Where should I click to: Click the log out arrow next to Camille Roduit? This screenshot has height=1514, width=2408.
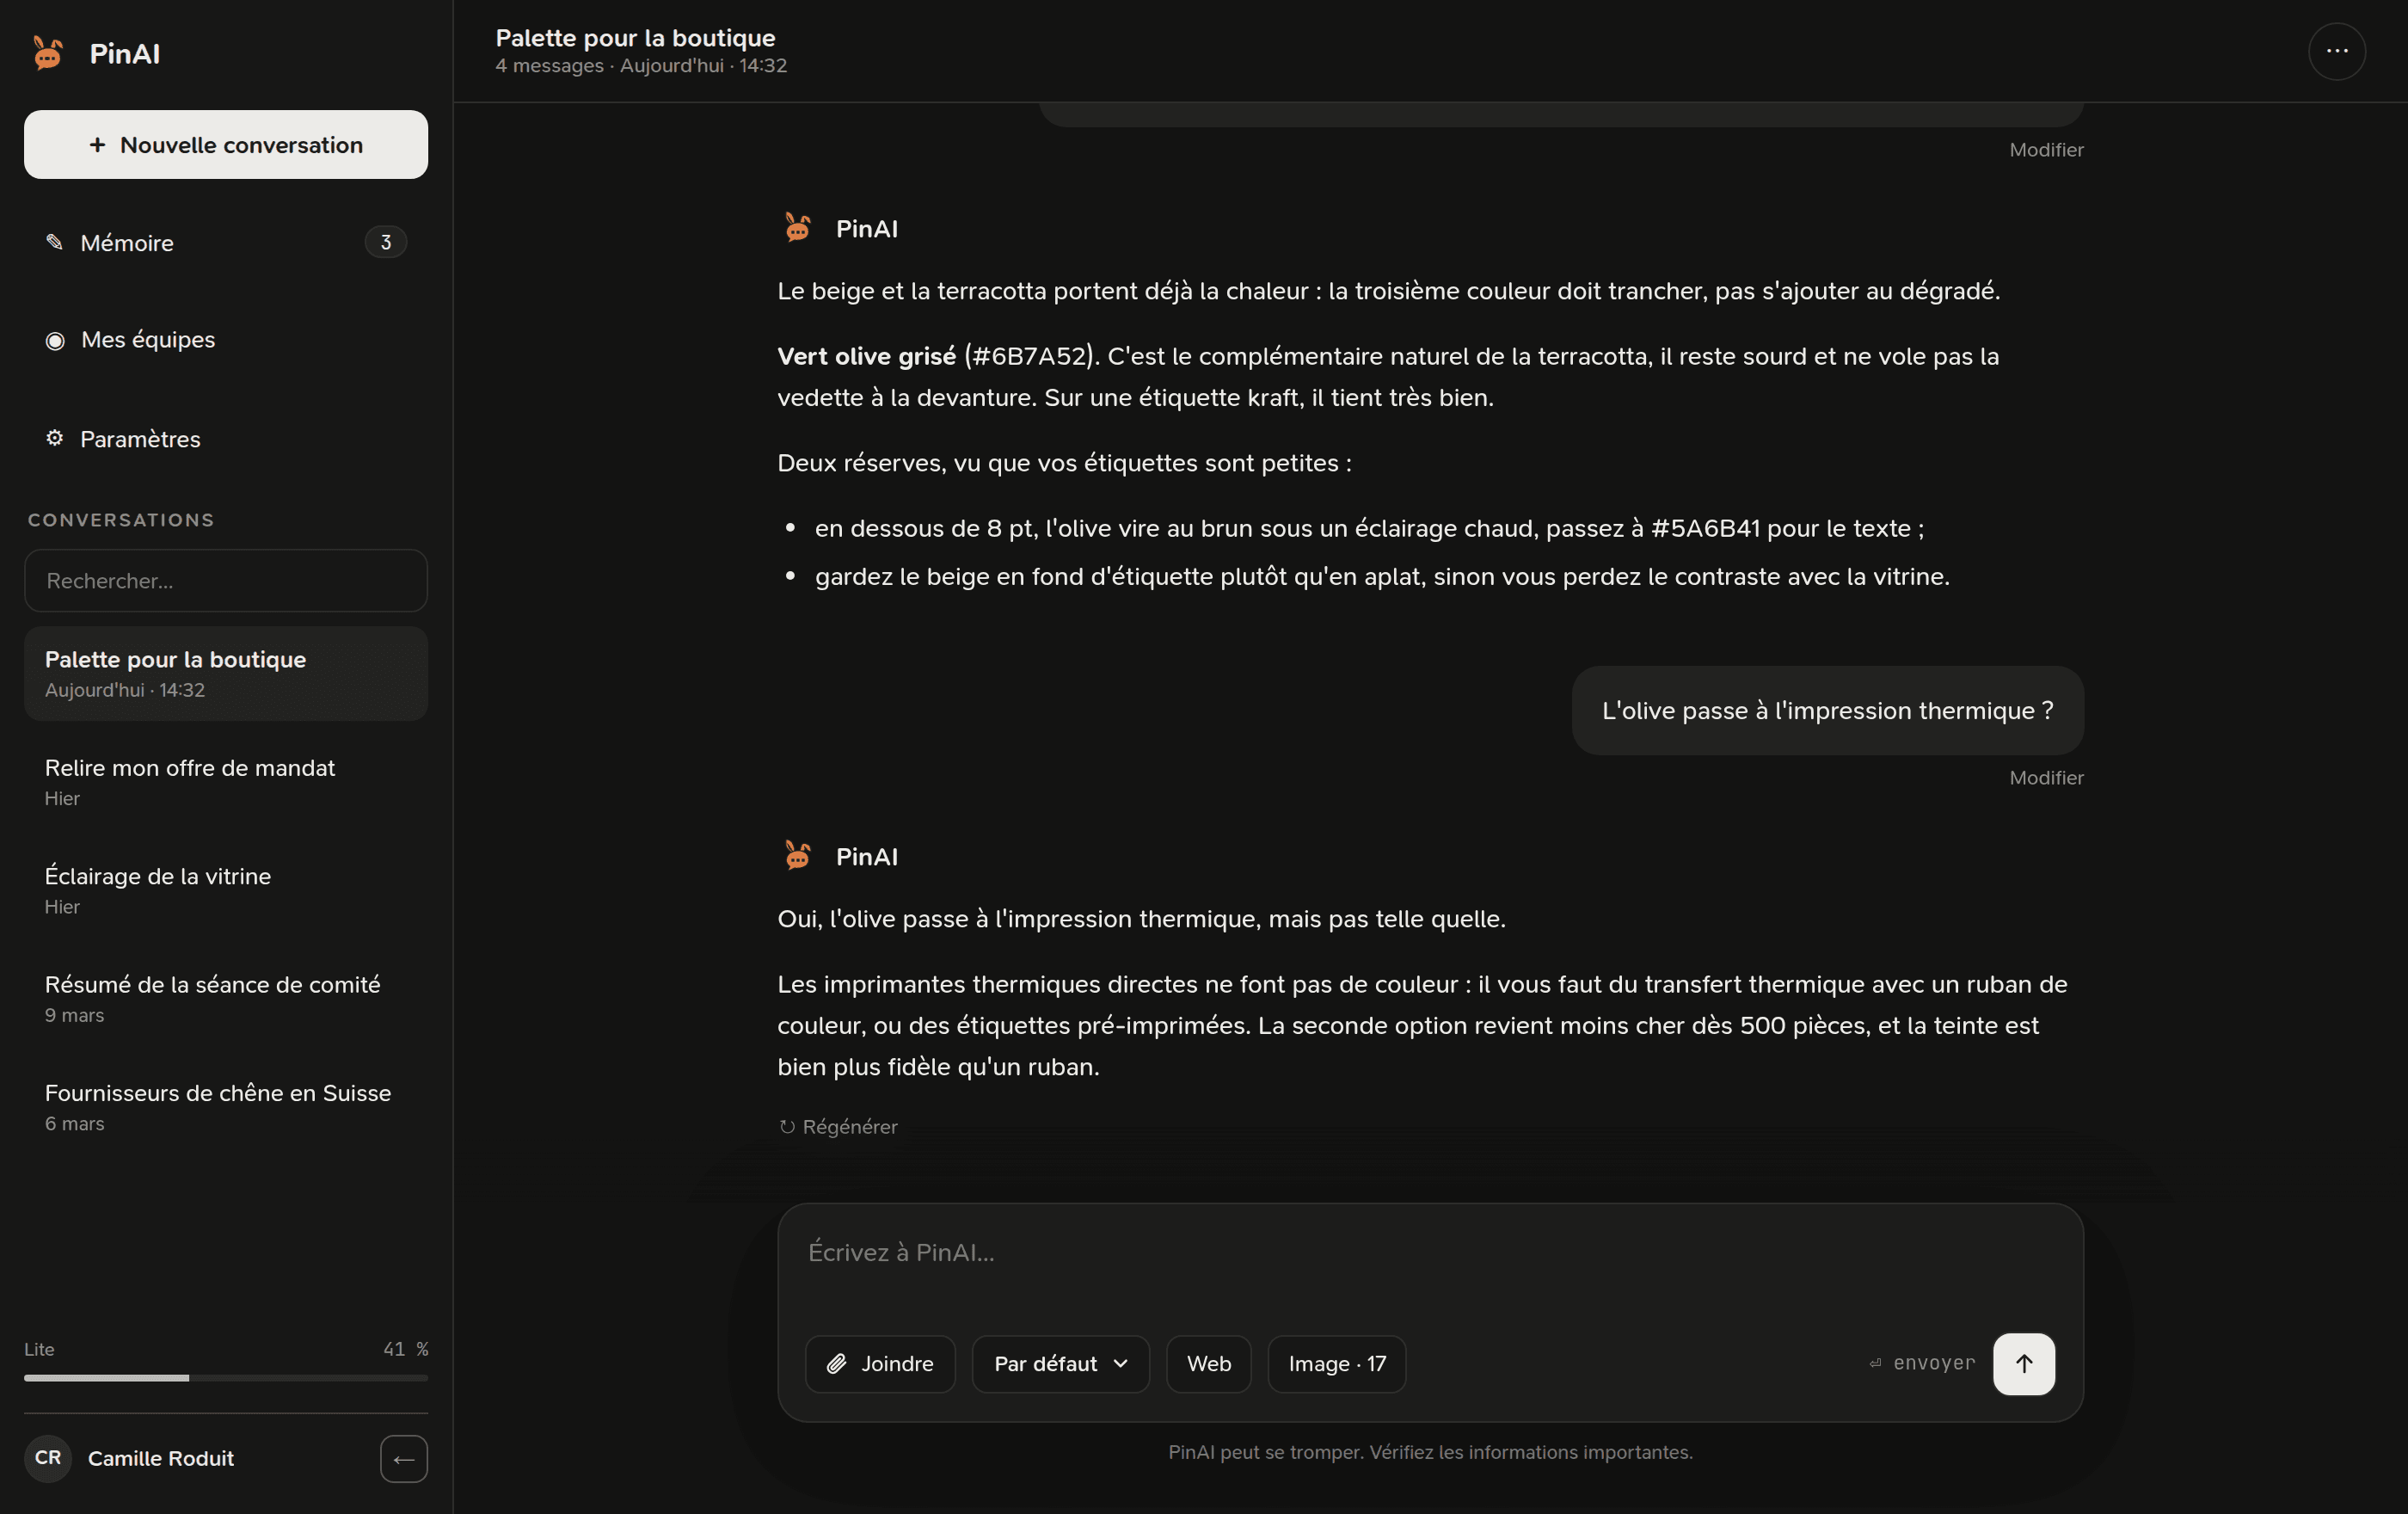pos(404,1458)
